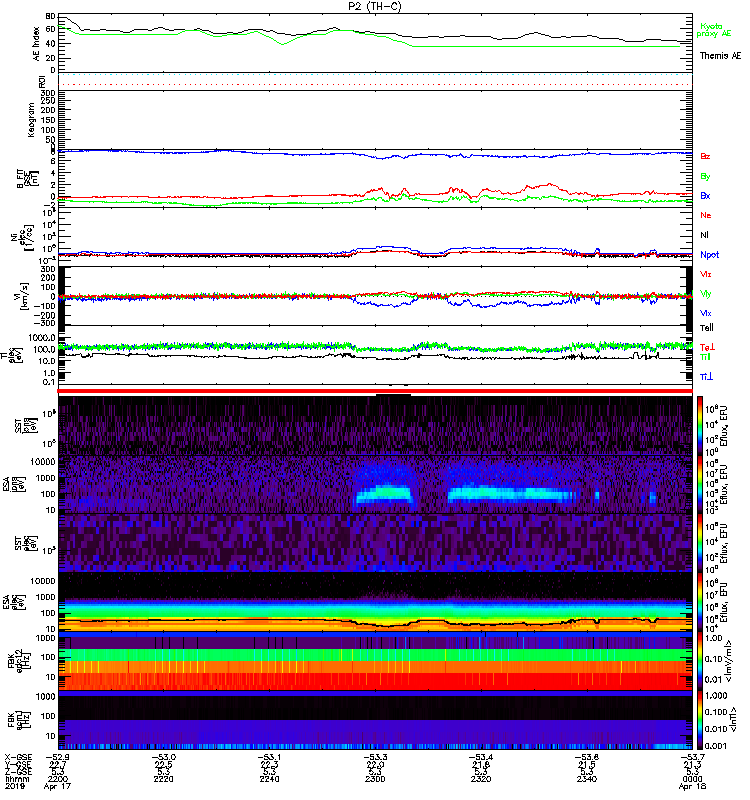Click the black Ni legend label
Screen dimensions: 750x800
pyautogui.click(x=704, y=235)
